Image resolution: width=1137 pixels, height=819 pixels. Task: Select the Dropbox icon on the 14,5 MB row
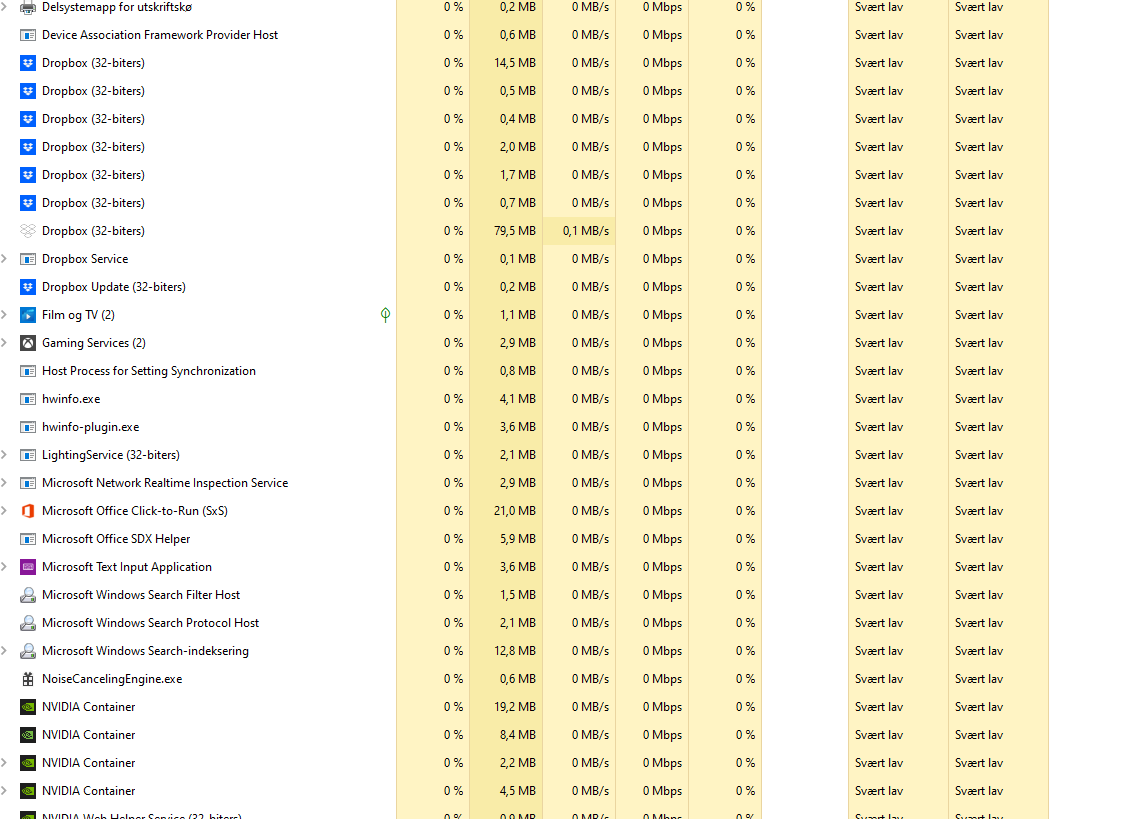coord(28,63)
